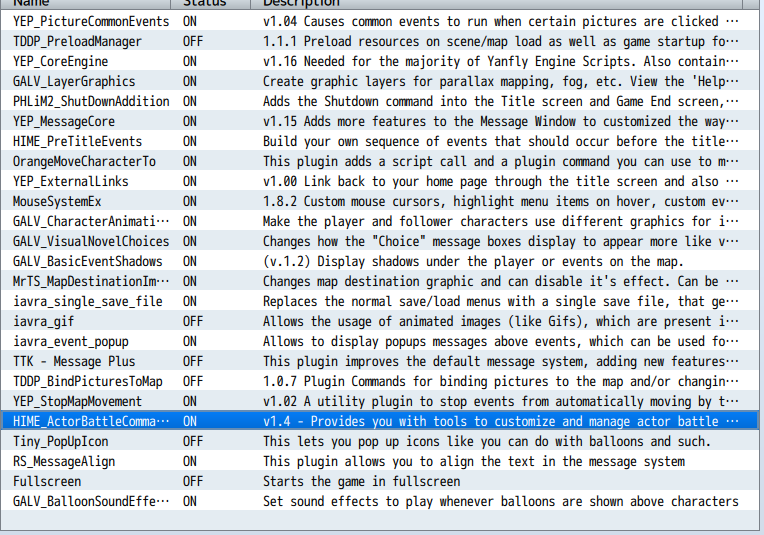
Task: Click description 'Replaces the normal save/load menus'
Action: tap(501, 301)
